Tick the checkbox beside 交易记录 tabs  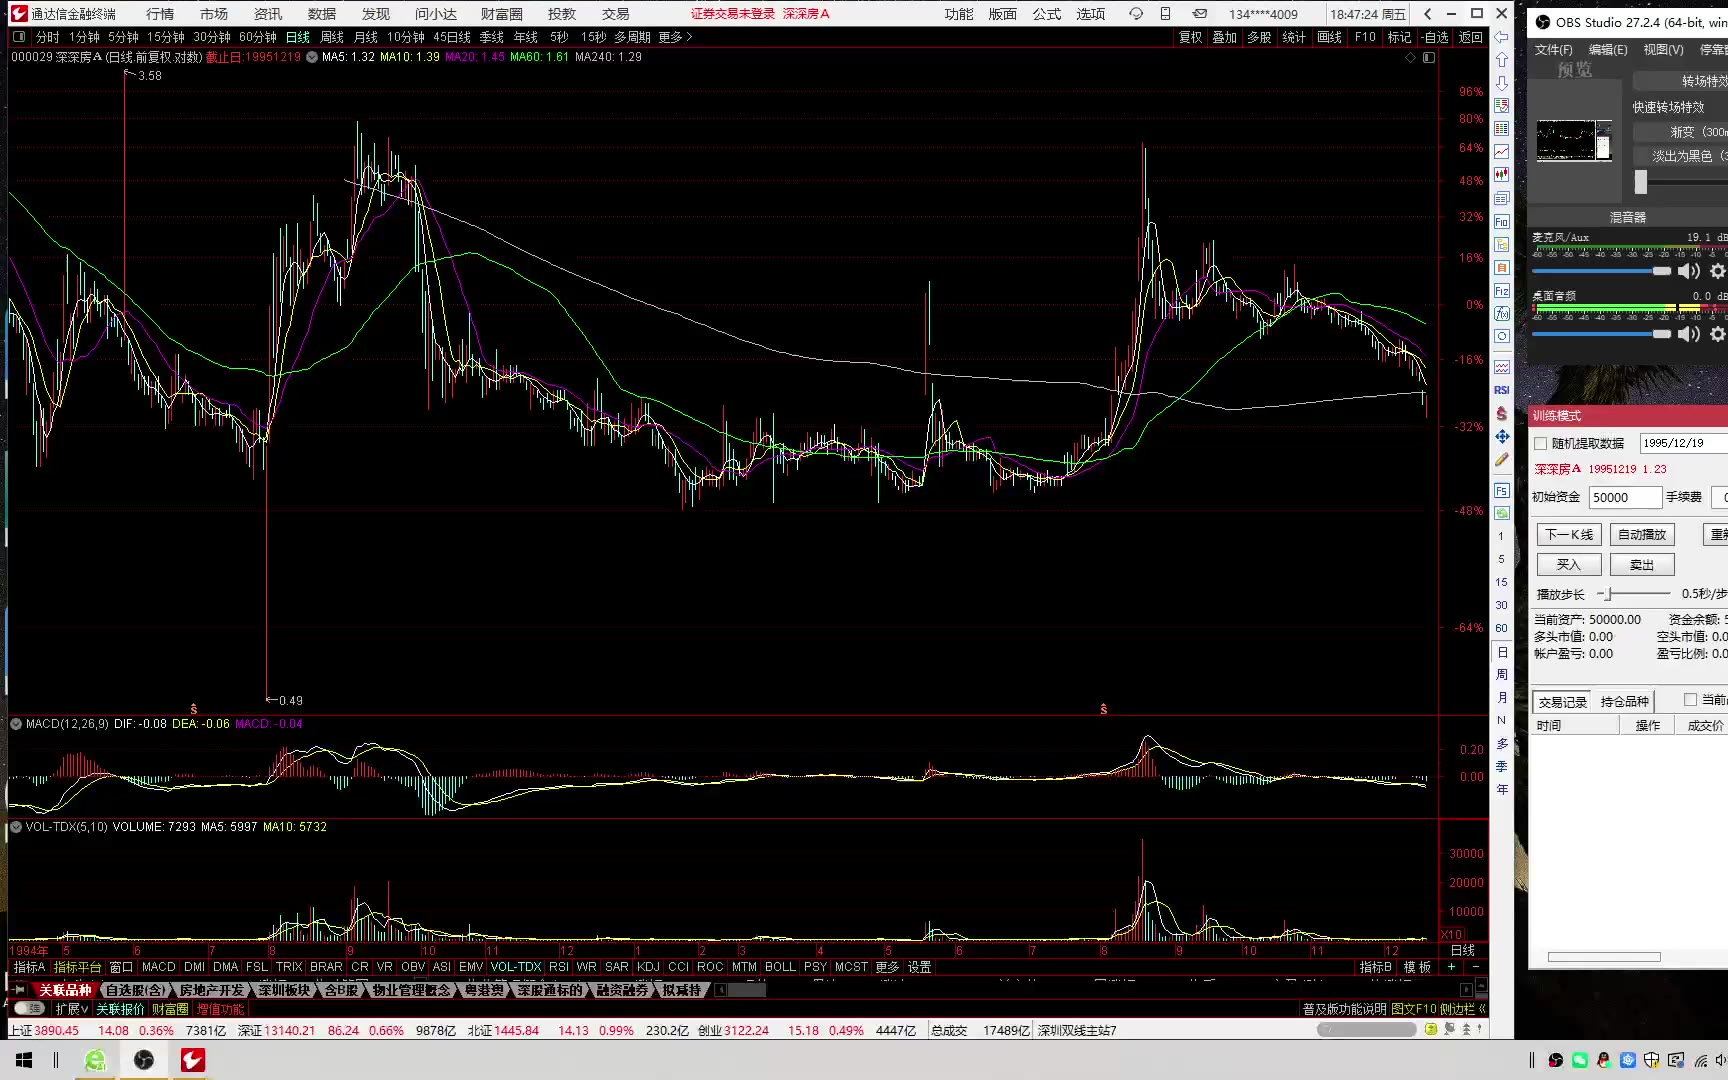1690,700
